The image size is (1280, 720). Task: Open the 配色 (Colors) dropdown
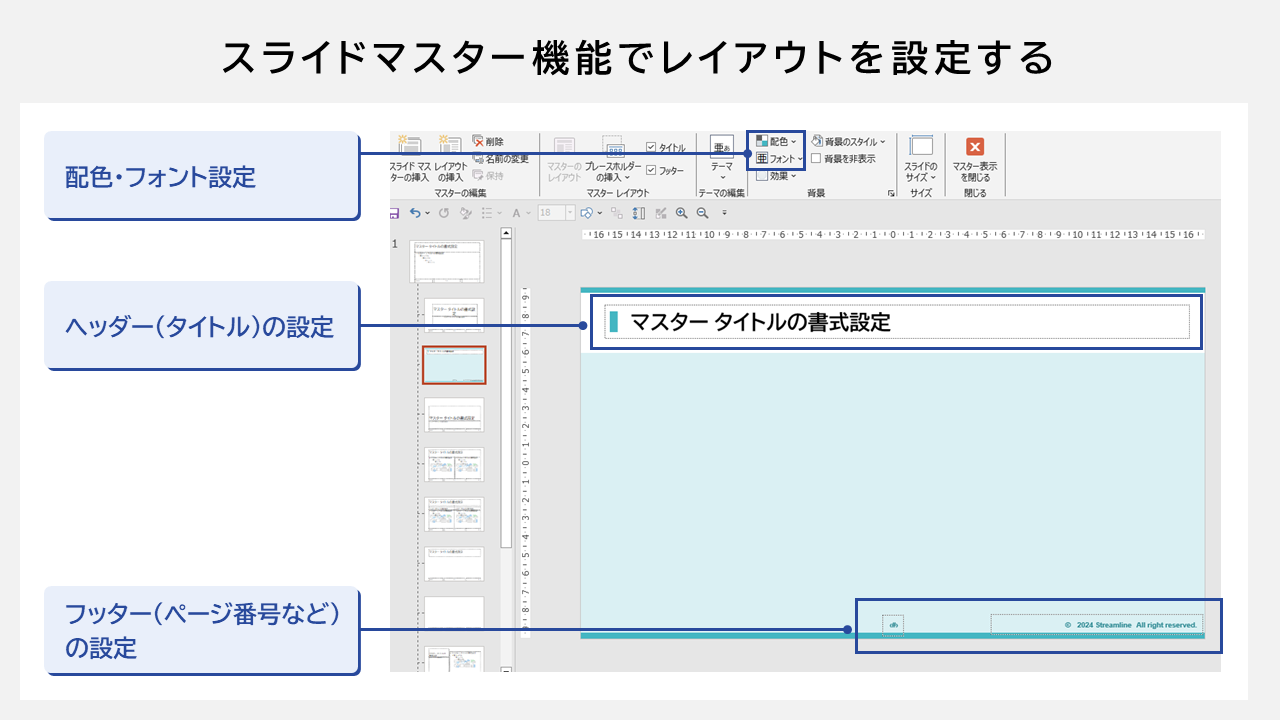coord(776,141)
